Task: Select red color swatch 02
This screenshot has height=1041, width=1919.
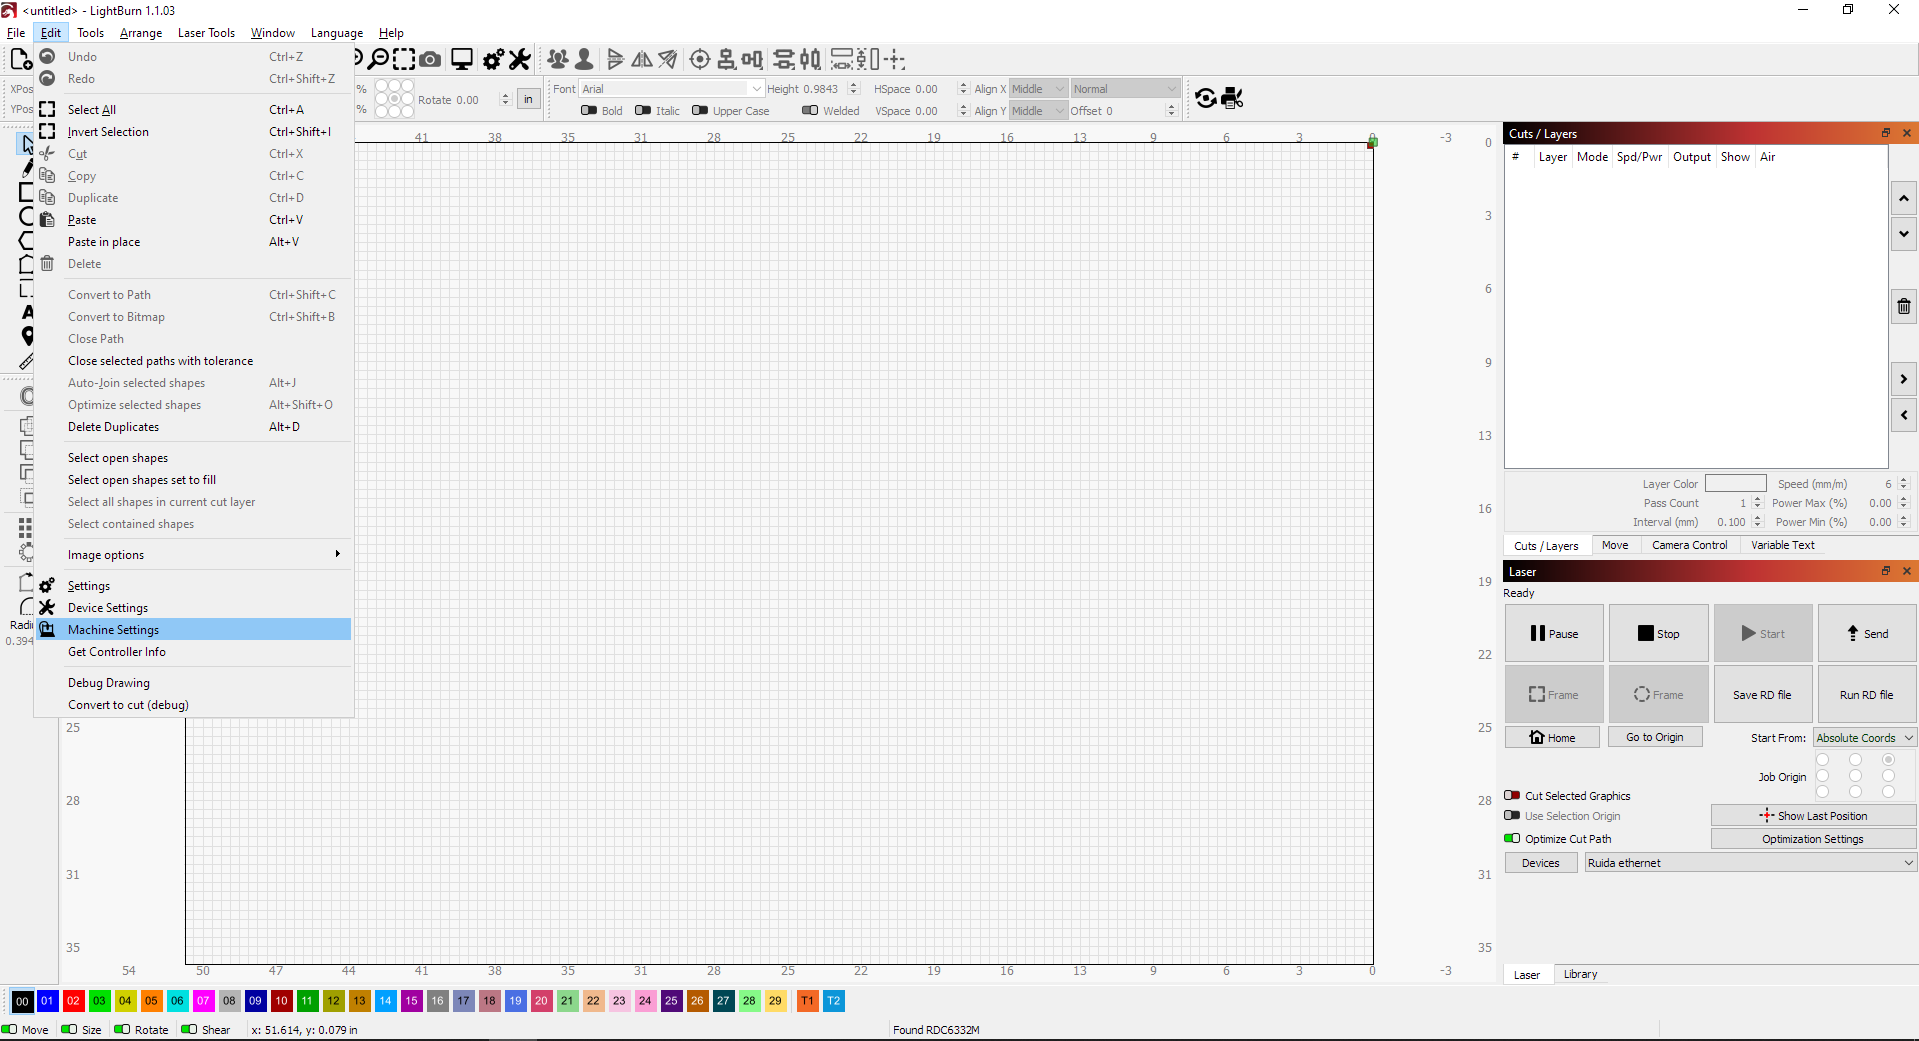Action: click(x=73, y=1000)
